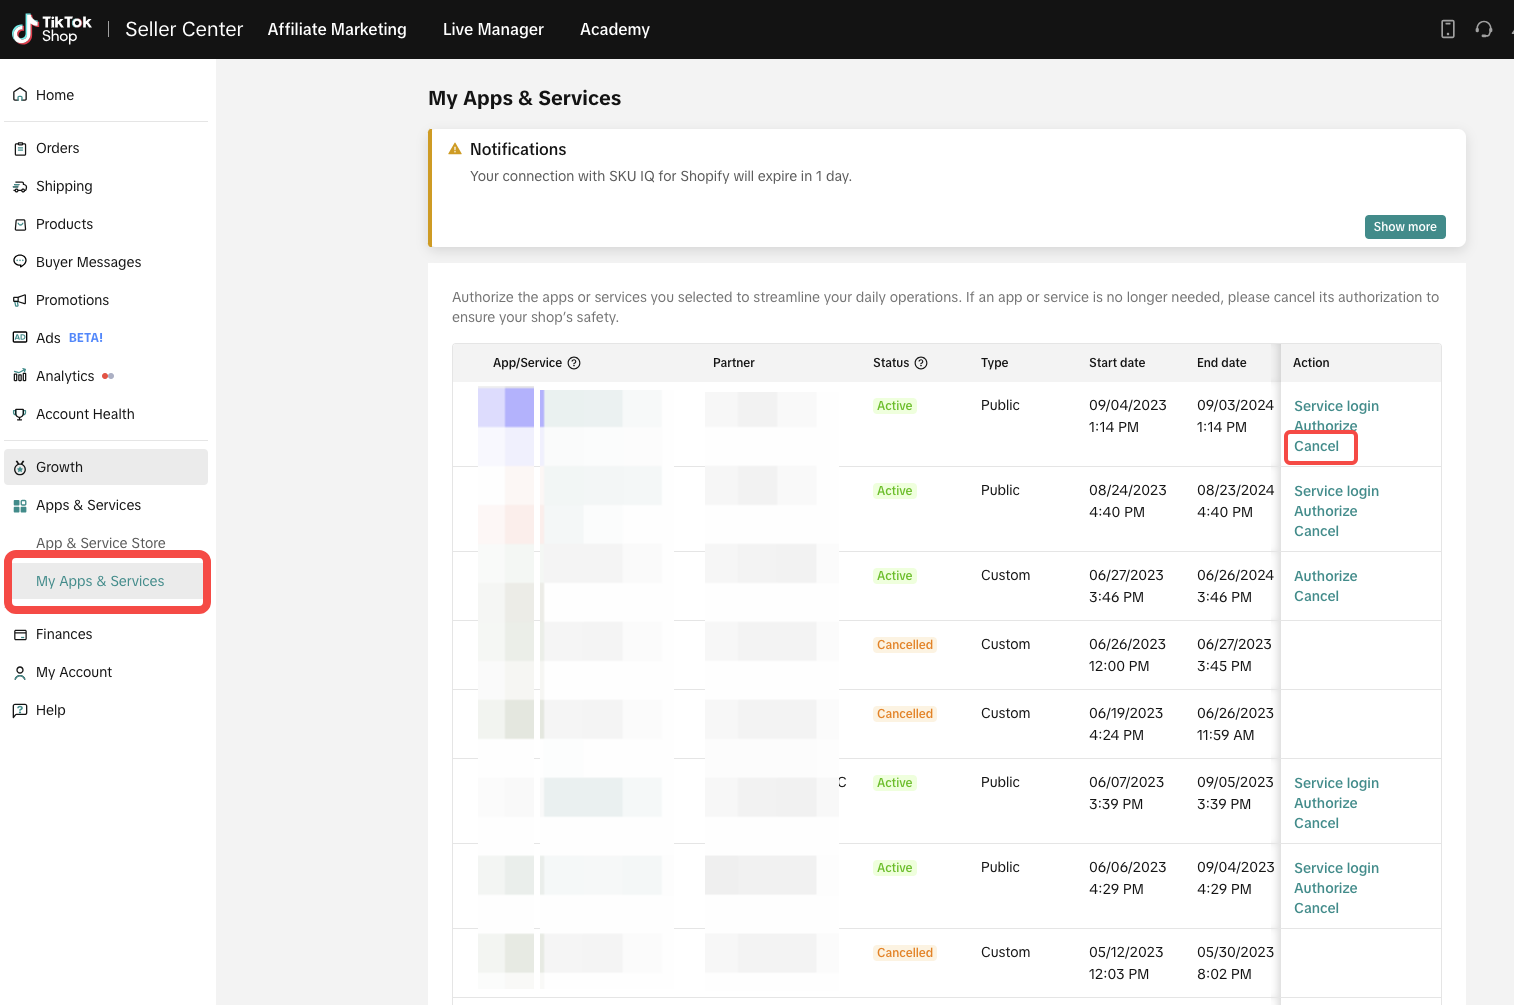Image resolution: width=1514 pixels, height=1005 pixels.
Task: Collapse the Apps & Services sidebar group
Action: [88, 505]
